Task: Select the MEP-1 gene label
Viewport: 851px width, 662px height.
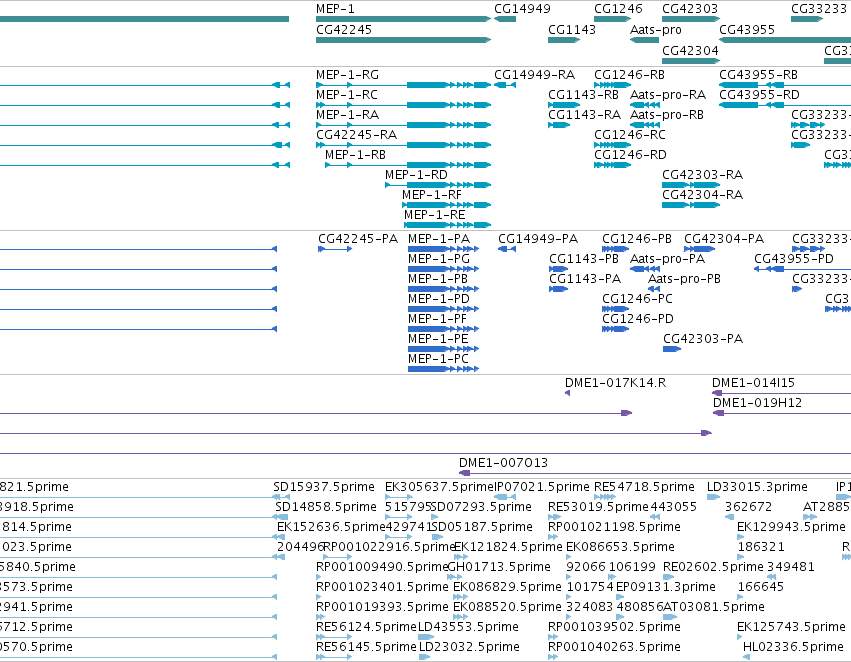Action: (x=335, y=9)
